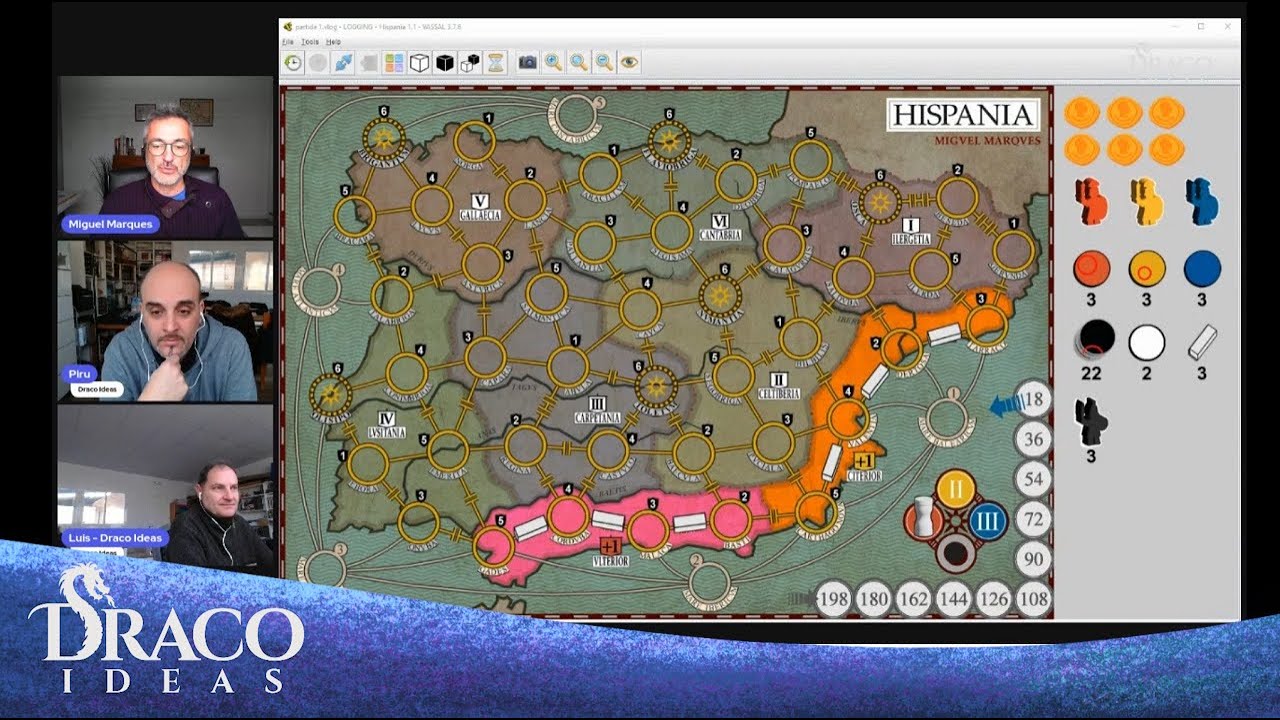Open the File menu in VASSAL
The width and height of the screenshot is (1280, 720).
point(287,42)
